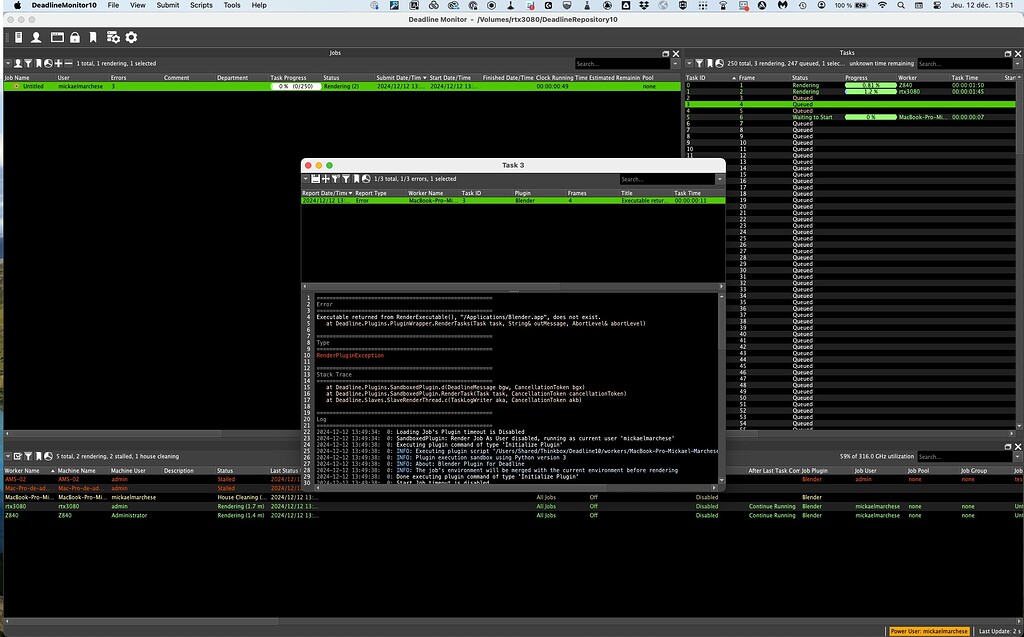Click the plus icon in the Jobs panel toolbar
This screenshot has height=637, width=1024.
coord(59,63)
